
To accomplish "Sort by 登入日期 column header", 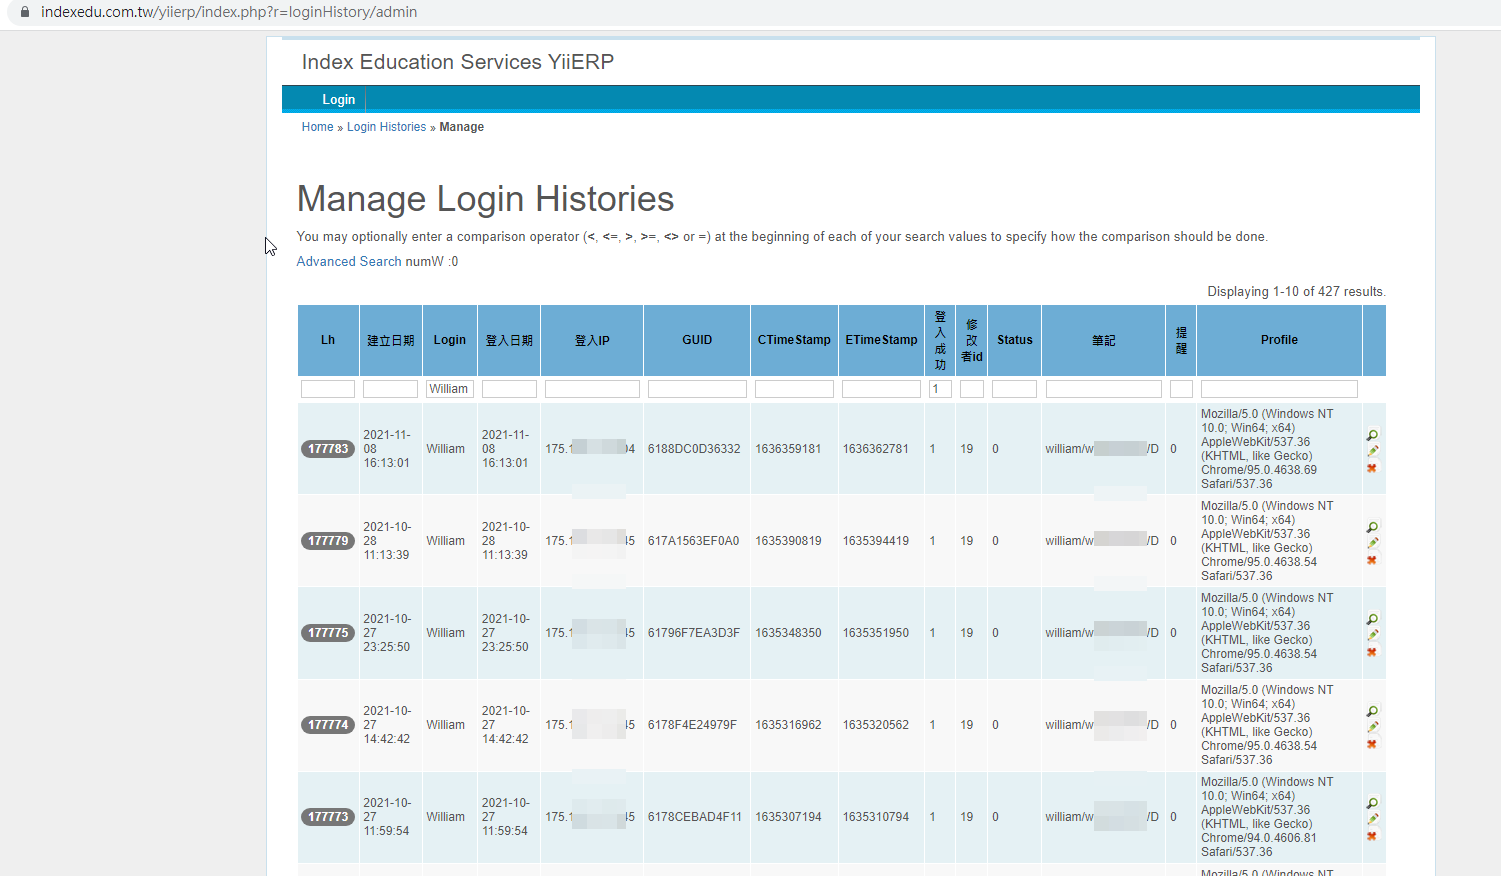I will (x=509, y=340).
